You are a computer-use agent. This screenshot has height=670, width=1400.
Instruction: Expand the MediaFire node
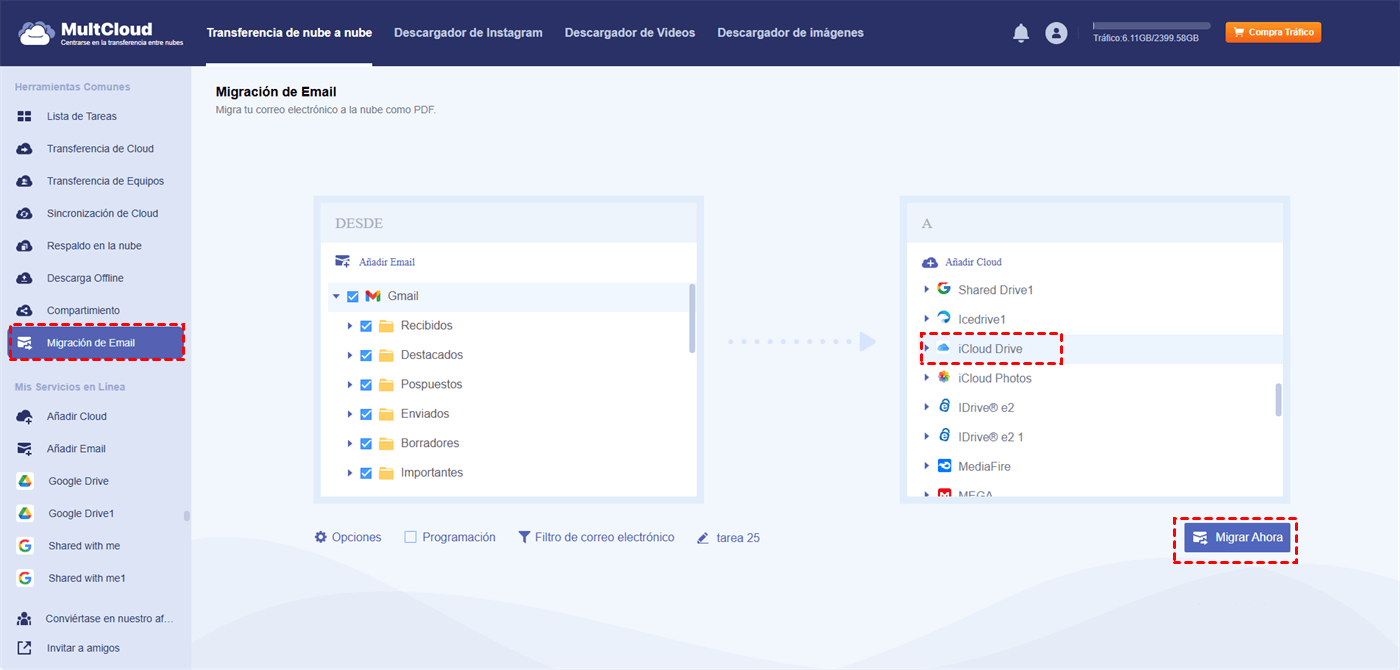pyautogui.click(x=927, y=466)
